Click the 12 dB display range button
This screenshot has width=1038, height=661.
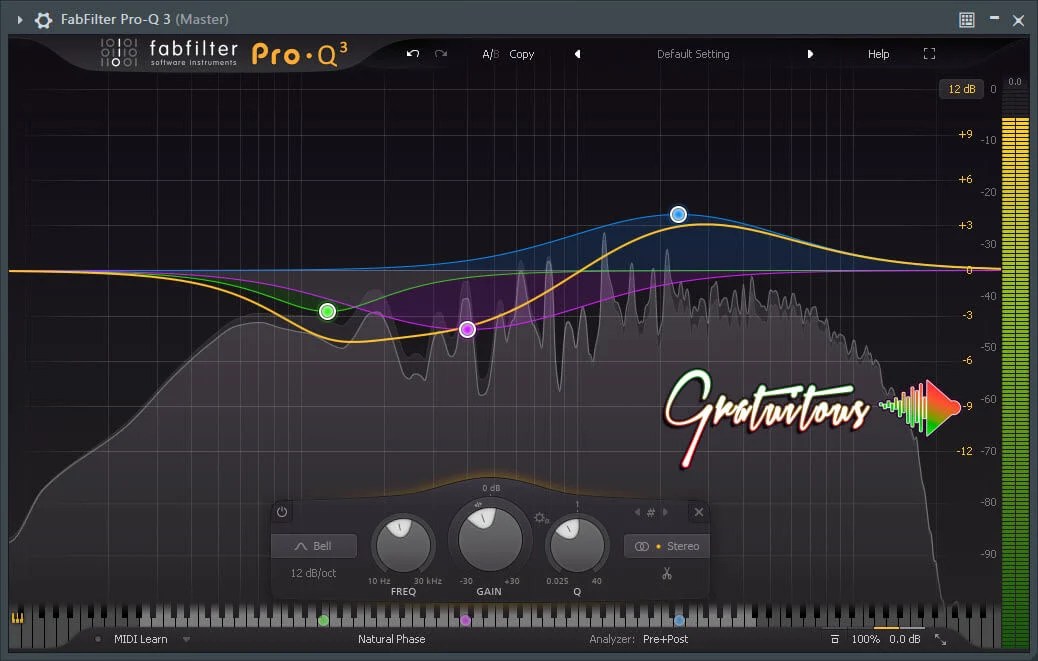pos(961,89)
